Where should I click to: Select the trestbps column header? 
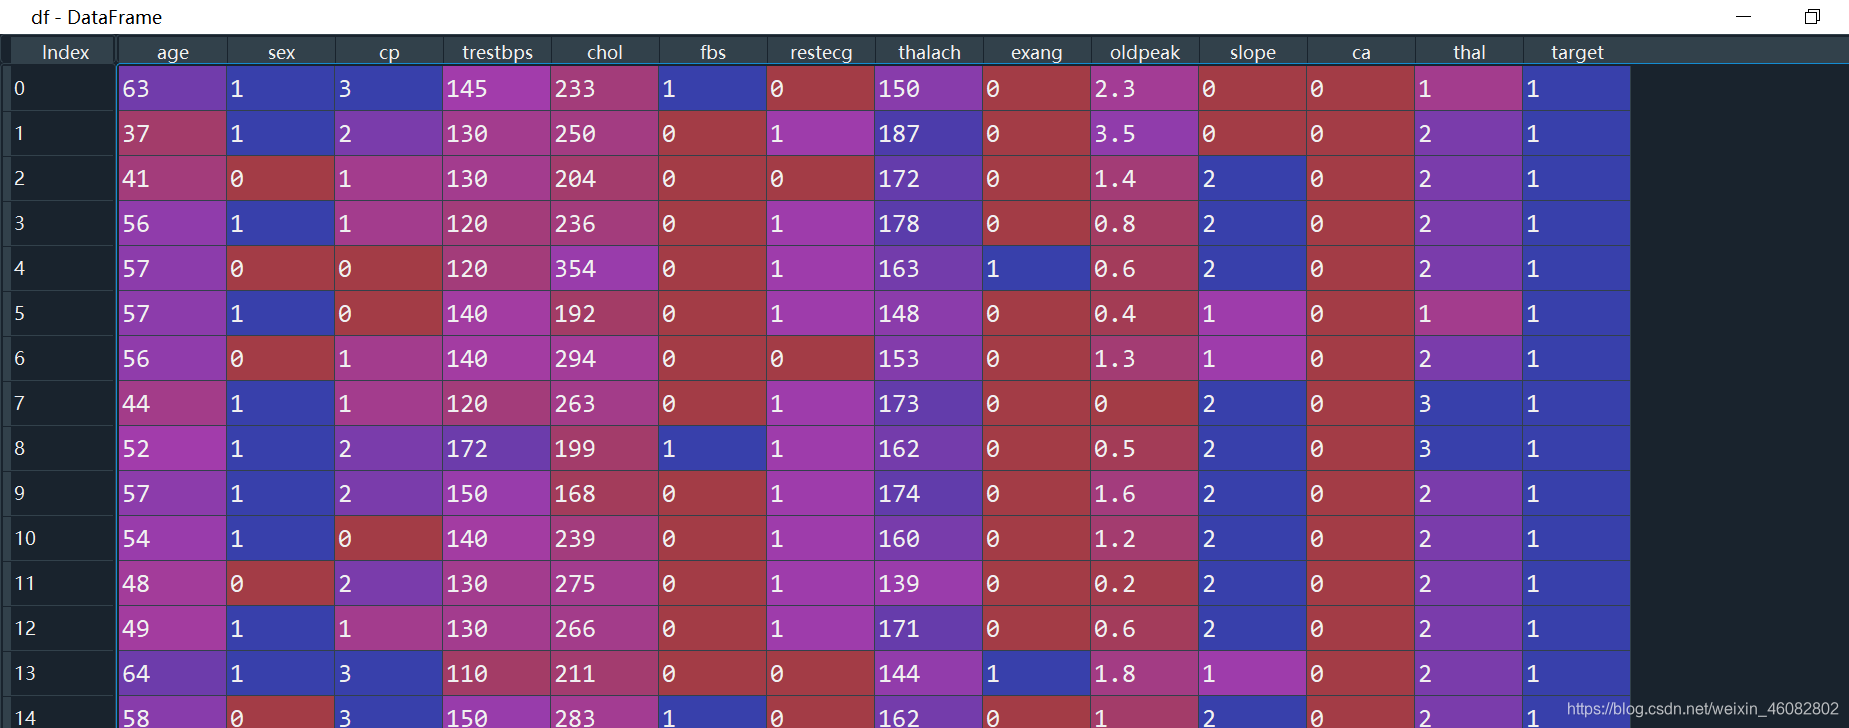point(497,52)
